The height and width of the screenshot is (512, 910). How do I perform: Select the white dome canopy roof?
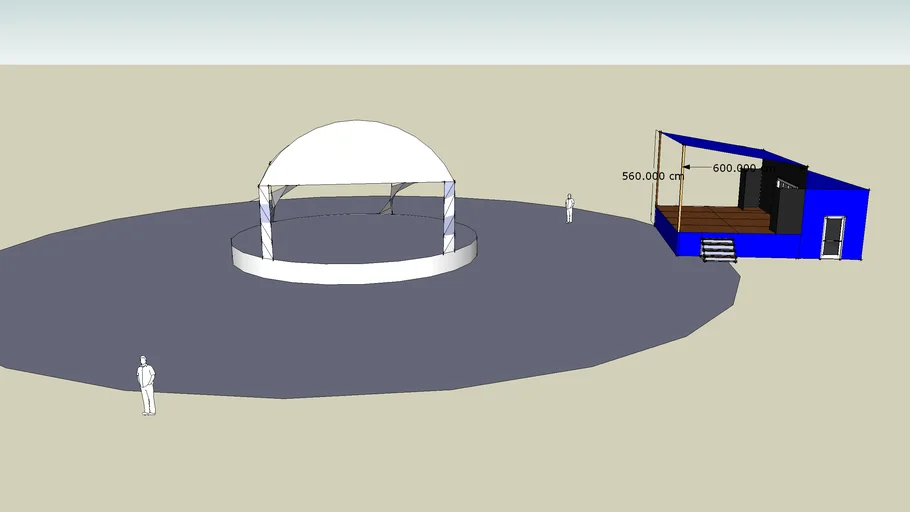355,153
